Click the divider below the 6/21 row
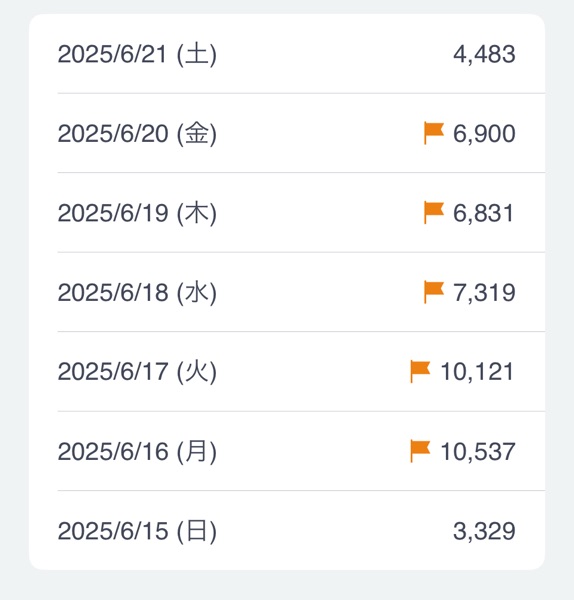 coord(301,93)
